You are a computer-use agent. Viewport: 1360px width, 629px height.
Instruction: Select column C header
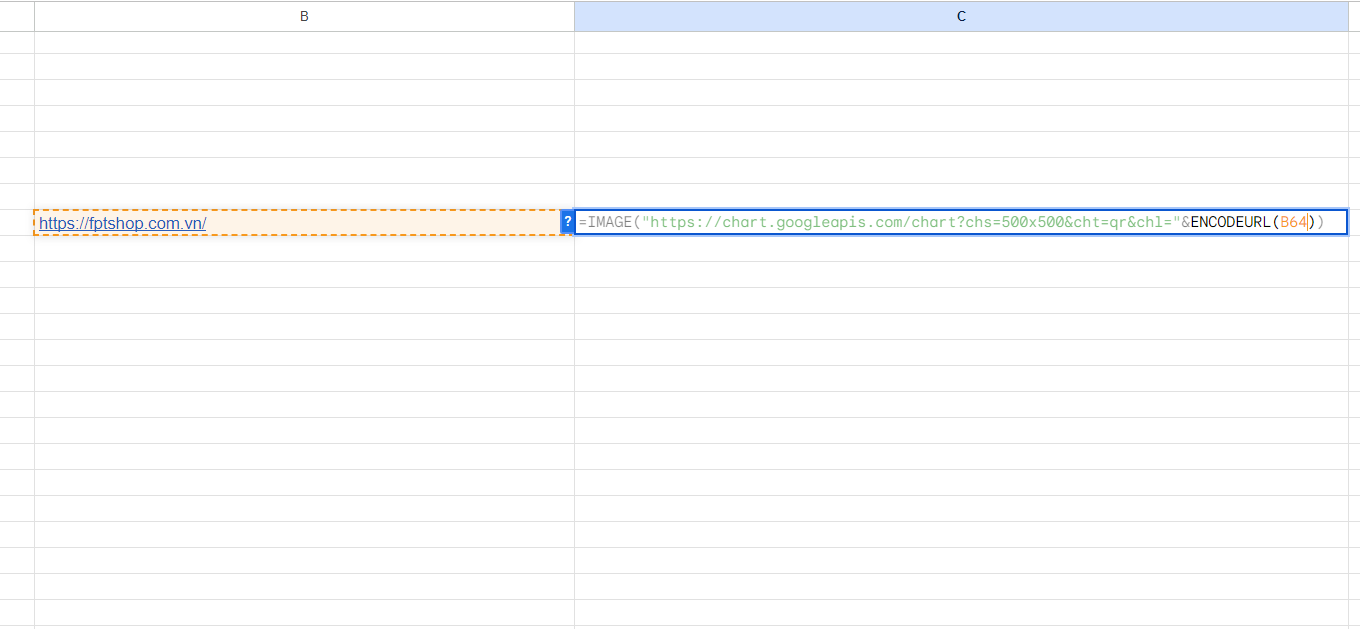961,16
